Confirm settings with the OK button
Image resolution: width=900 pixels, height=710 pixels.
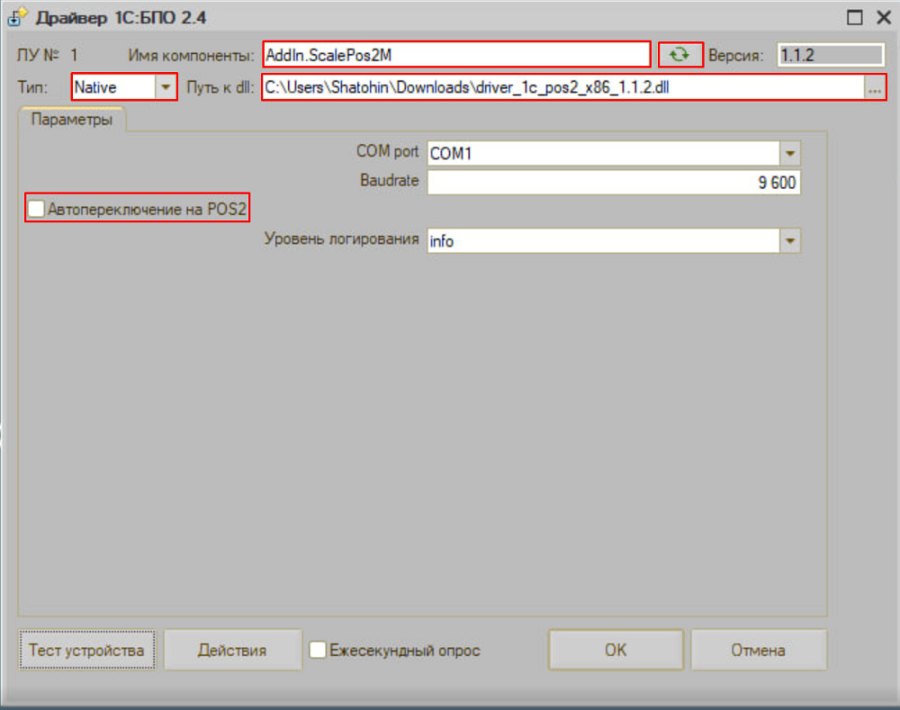click(x=615, y=650)
